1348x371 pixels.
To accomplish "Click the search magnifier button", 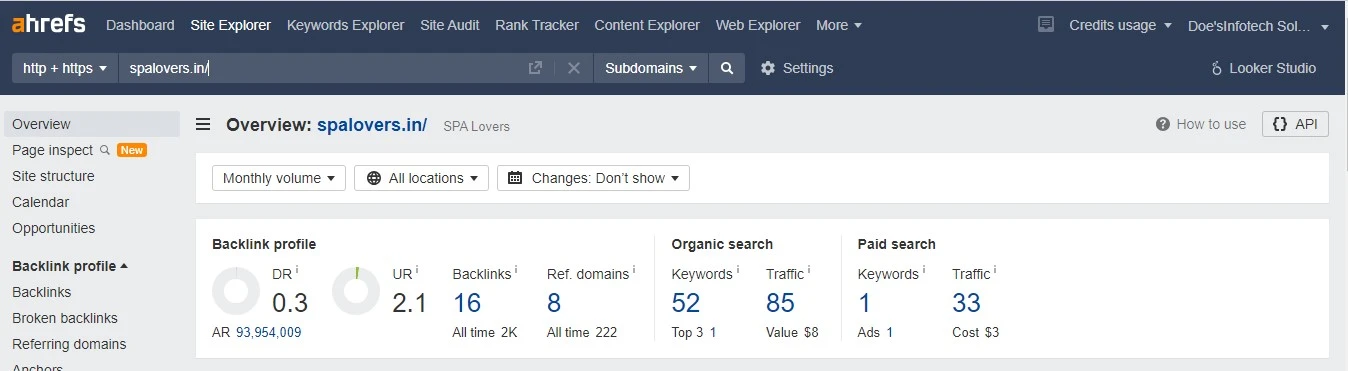I will [x=727, y=68].
